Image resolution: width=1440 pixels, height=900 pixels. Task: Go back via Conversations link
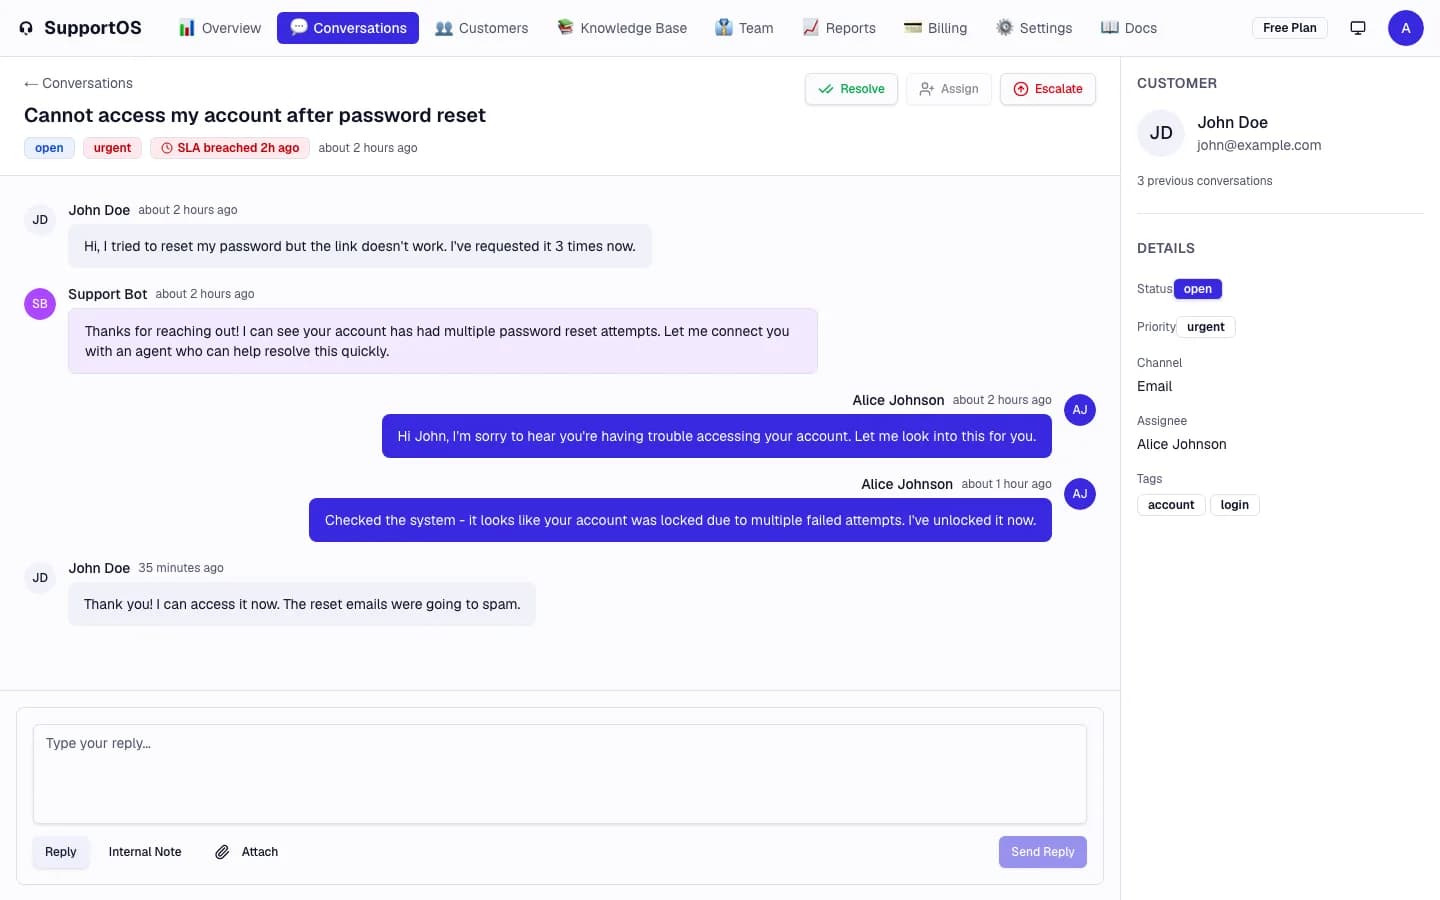point(78,83)
